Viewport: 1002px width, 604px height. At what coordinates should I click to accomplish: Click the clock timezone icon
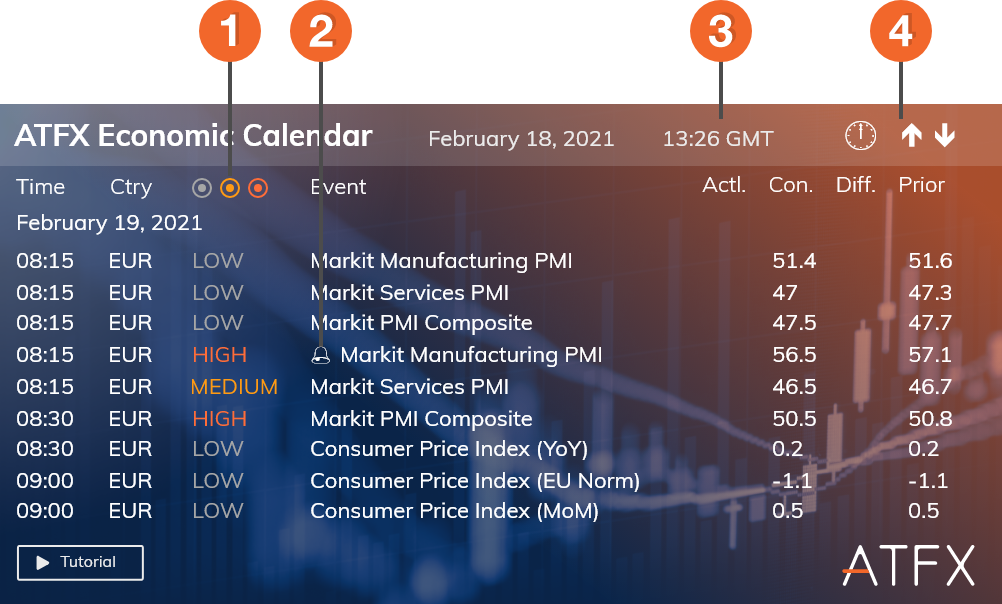point(860,136)
